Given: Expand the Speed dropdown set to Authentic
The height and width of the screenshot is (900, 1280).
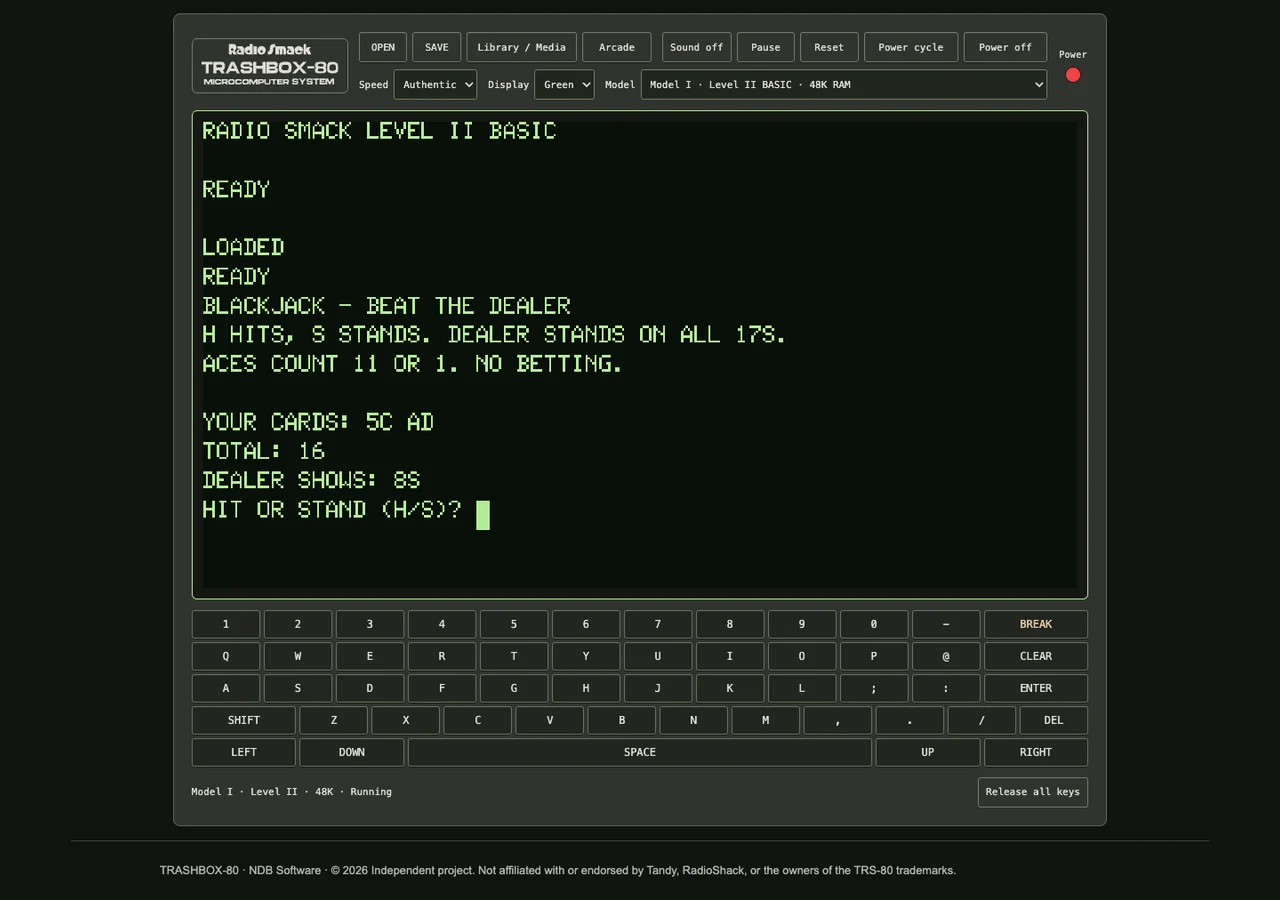Looking at the screenshot, I should pos(435,84).
